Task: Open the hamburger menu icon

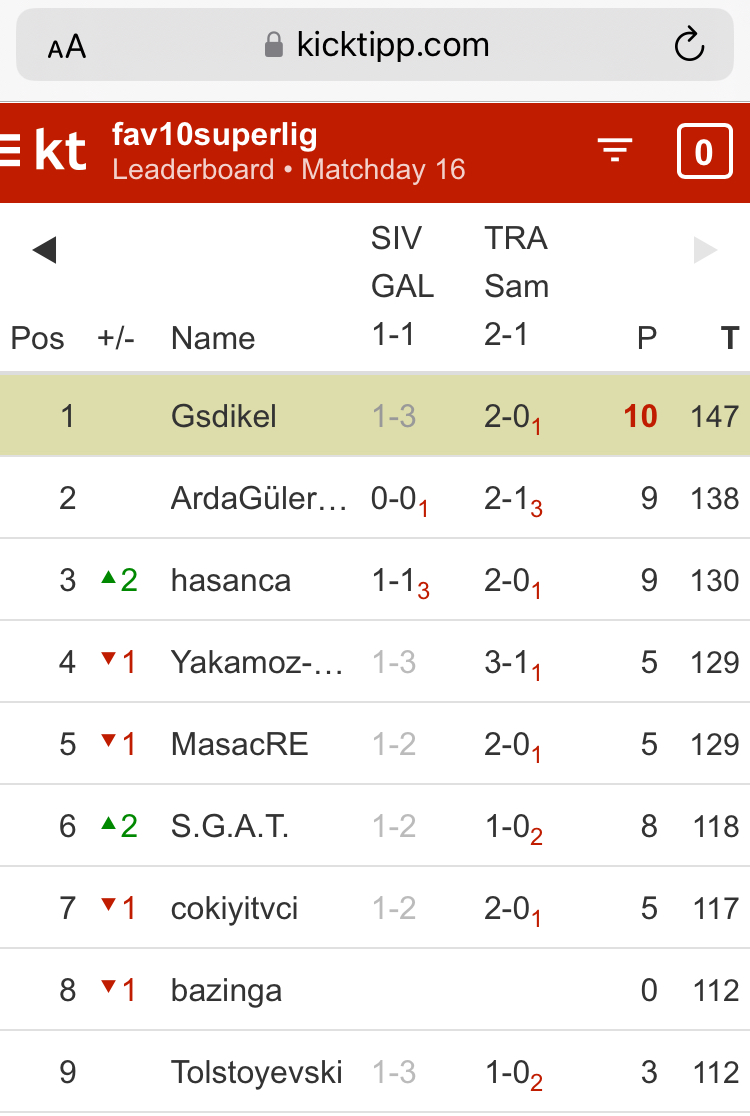Action: pyautogui.click(x=10, y=151)
